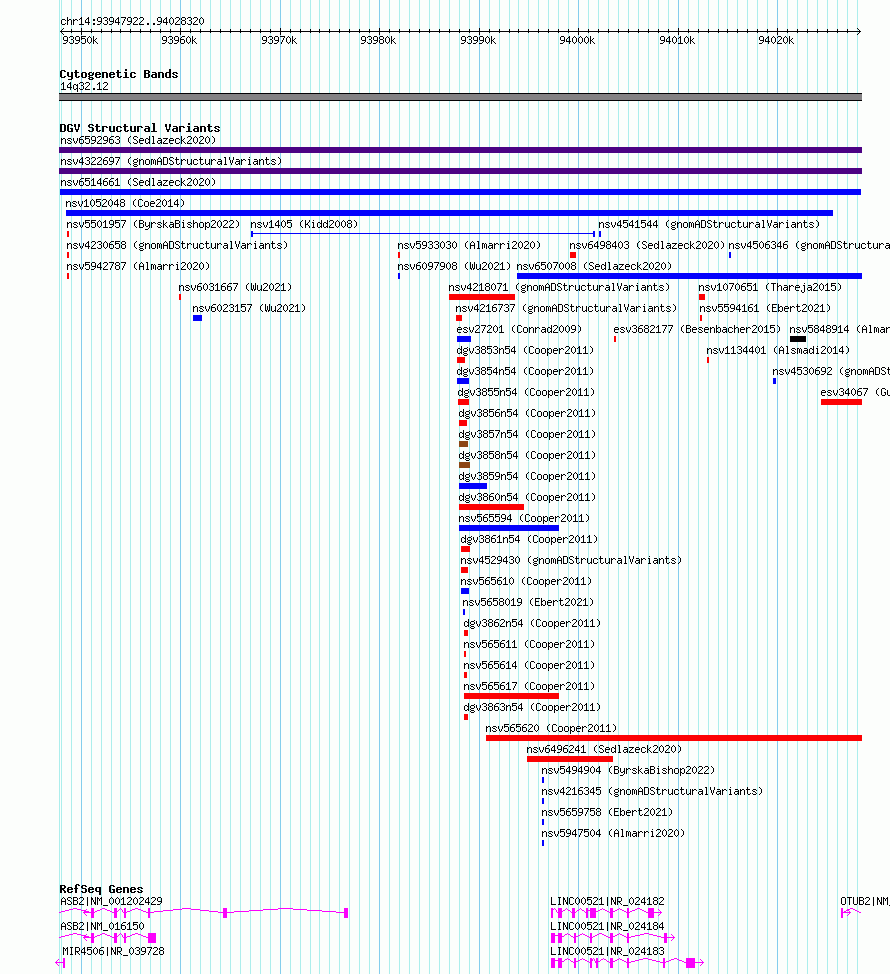Screen dimensions: 890x974
Task: Select the nsv6097908 (Wu2021) label
Action: click(454, 266)
